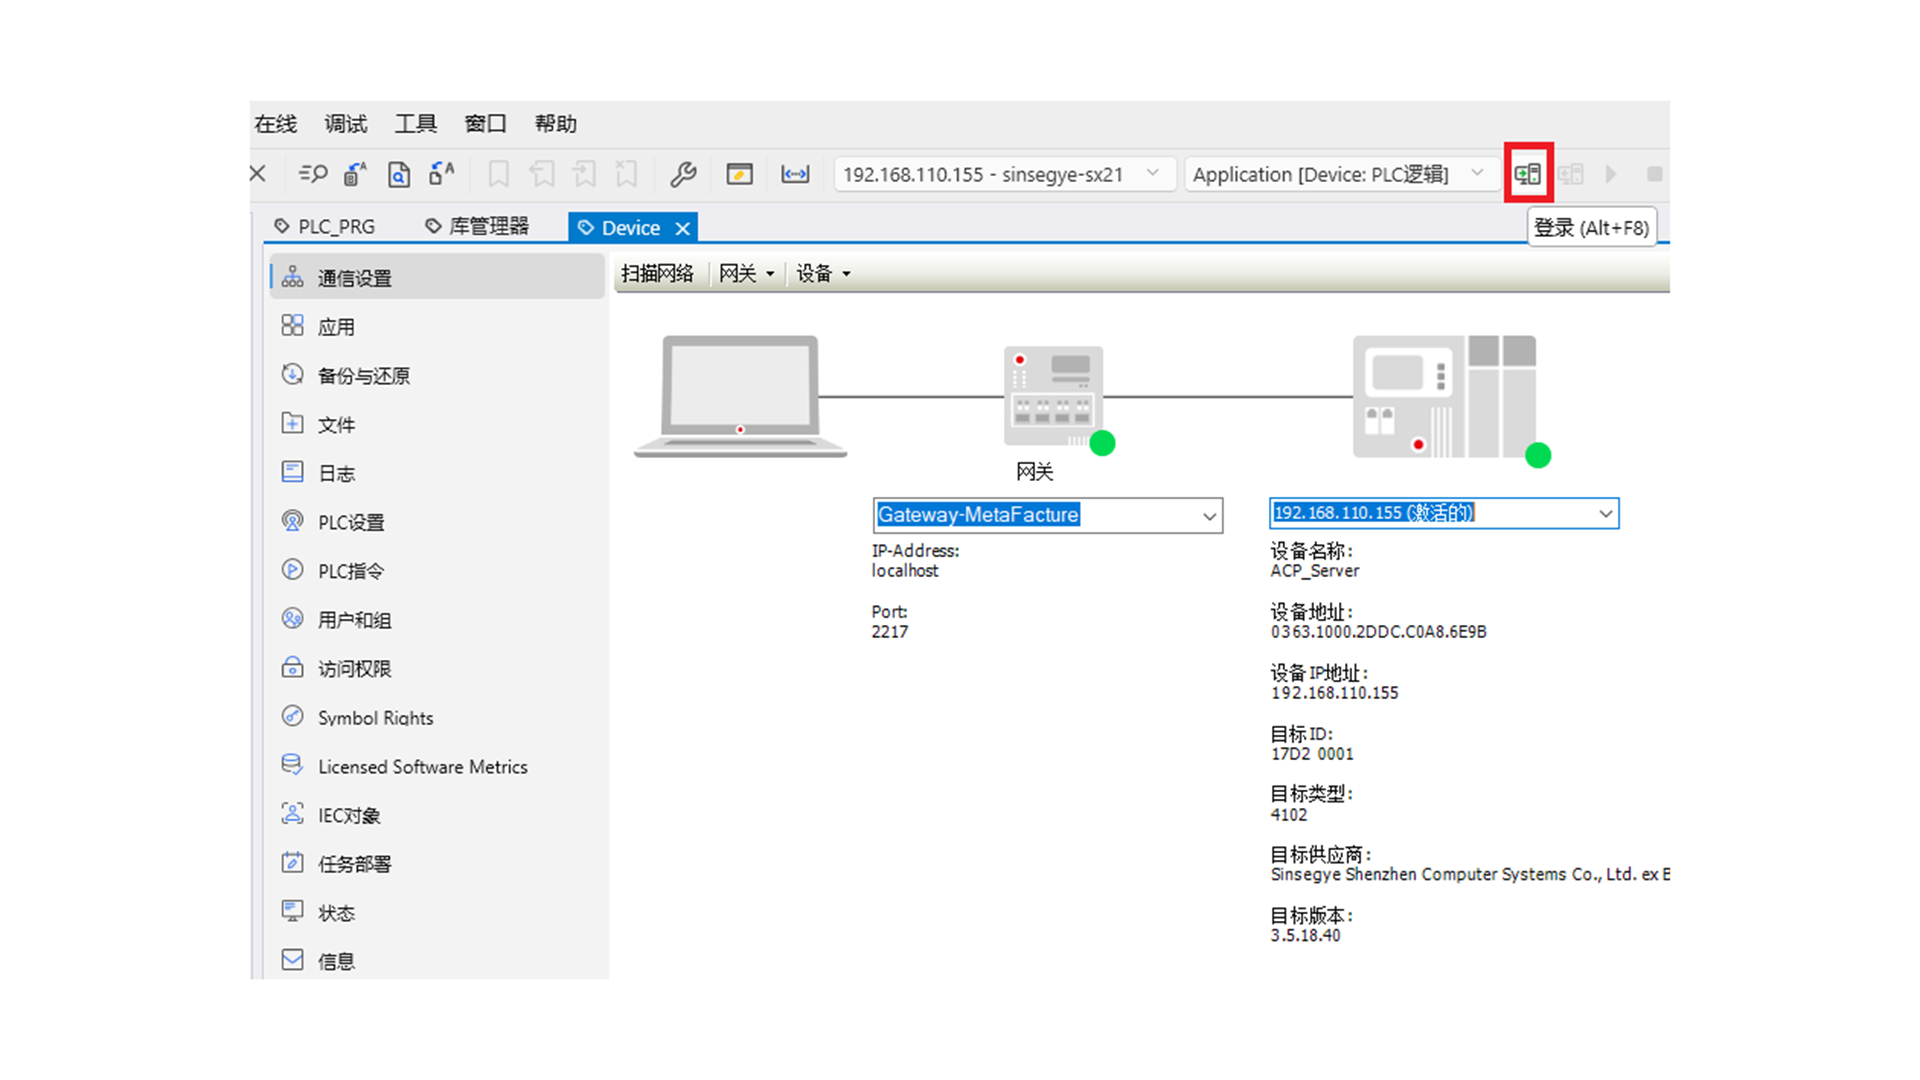1920x1080 pixels.
Task: Click the 扫描网络 button
Action: click(657, 274)
